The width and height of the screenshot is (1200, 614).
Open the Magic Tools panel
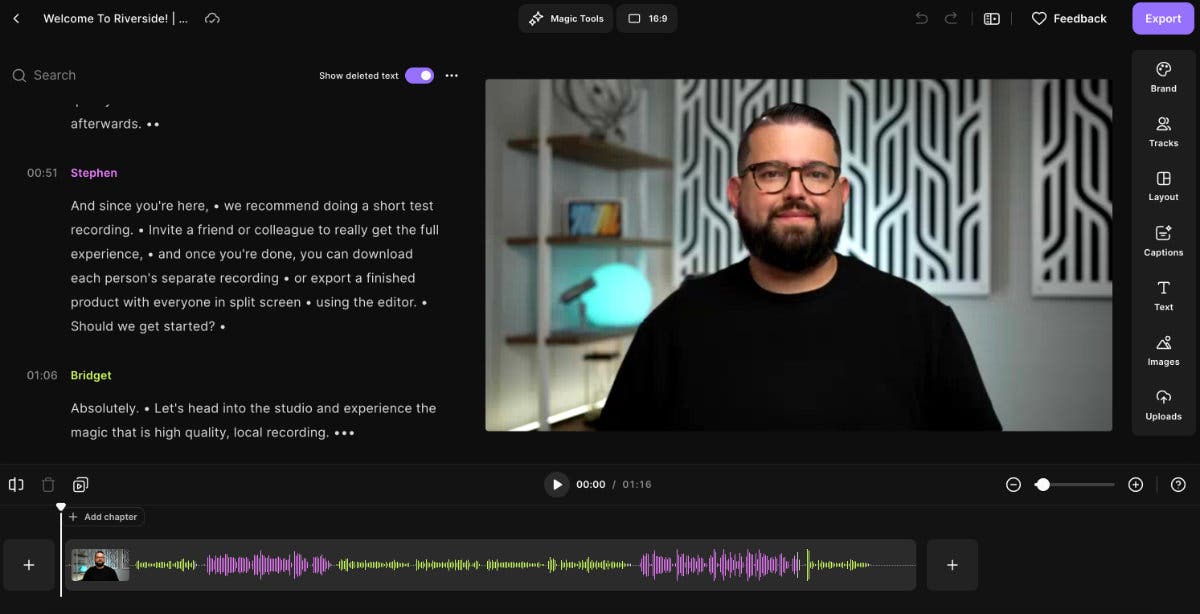pyautogui.click(x=565, y=18)
